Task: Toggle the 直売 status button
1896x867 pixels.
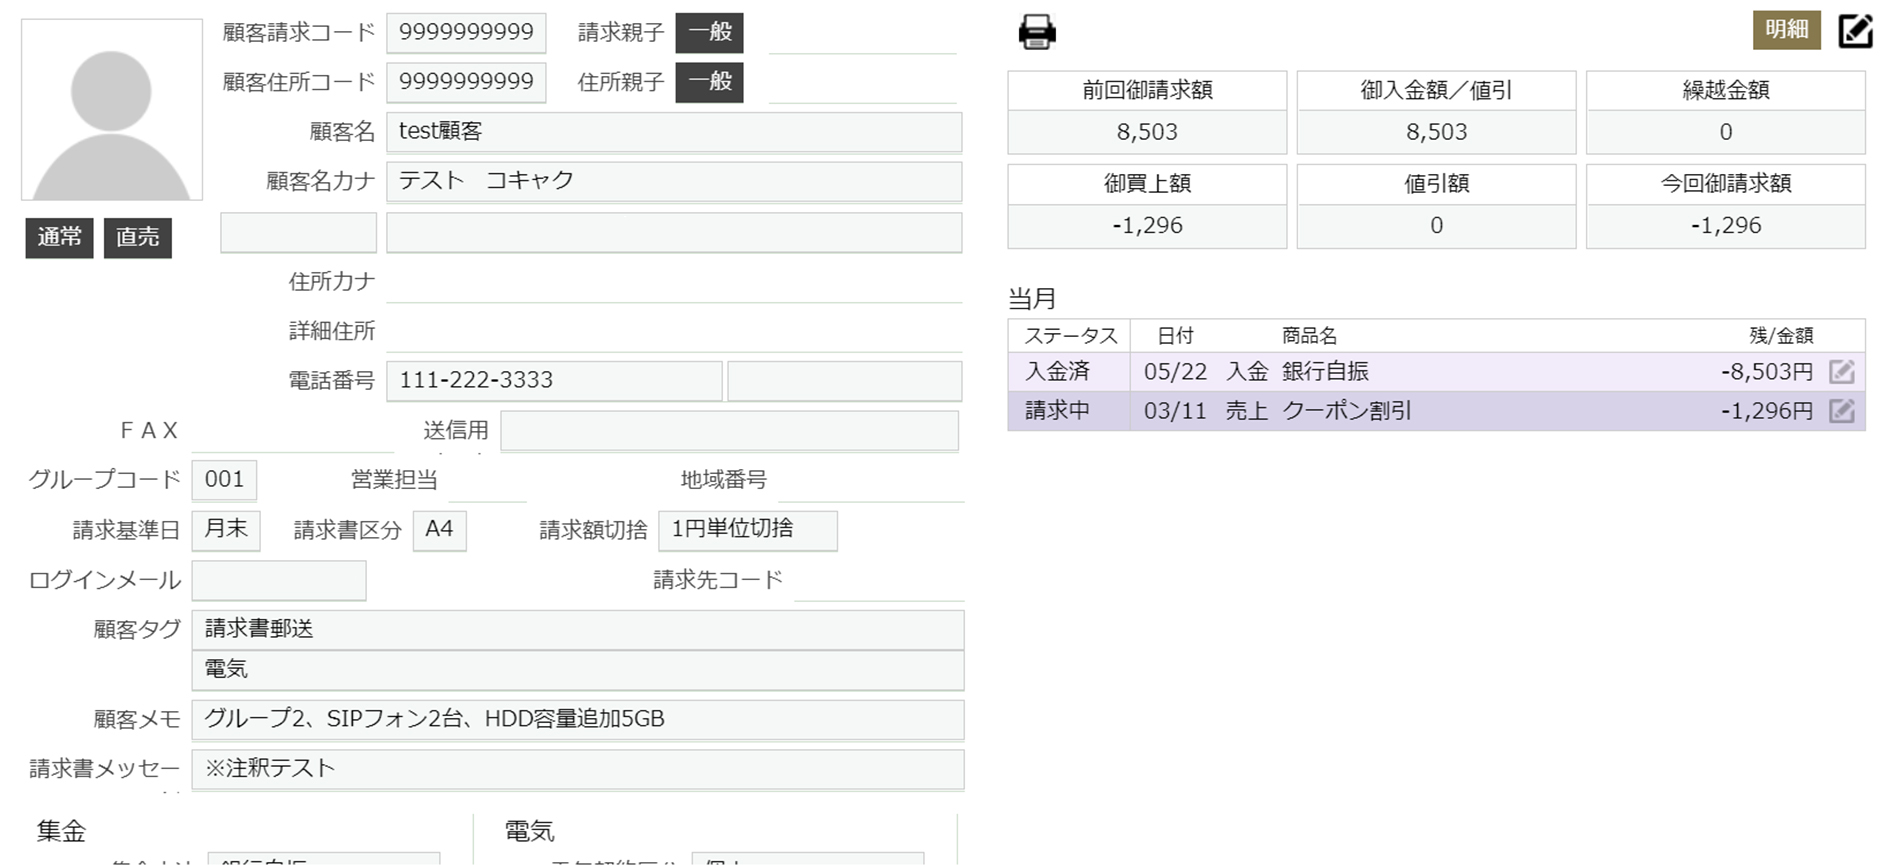Action: pos(138,238)
